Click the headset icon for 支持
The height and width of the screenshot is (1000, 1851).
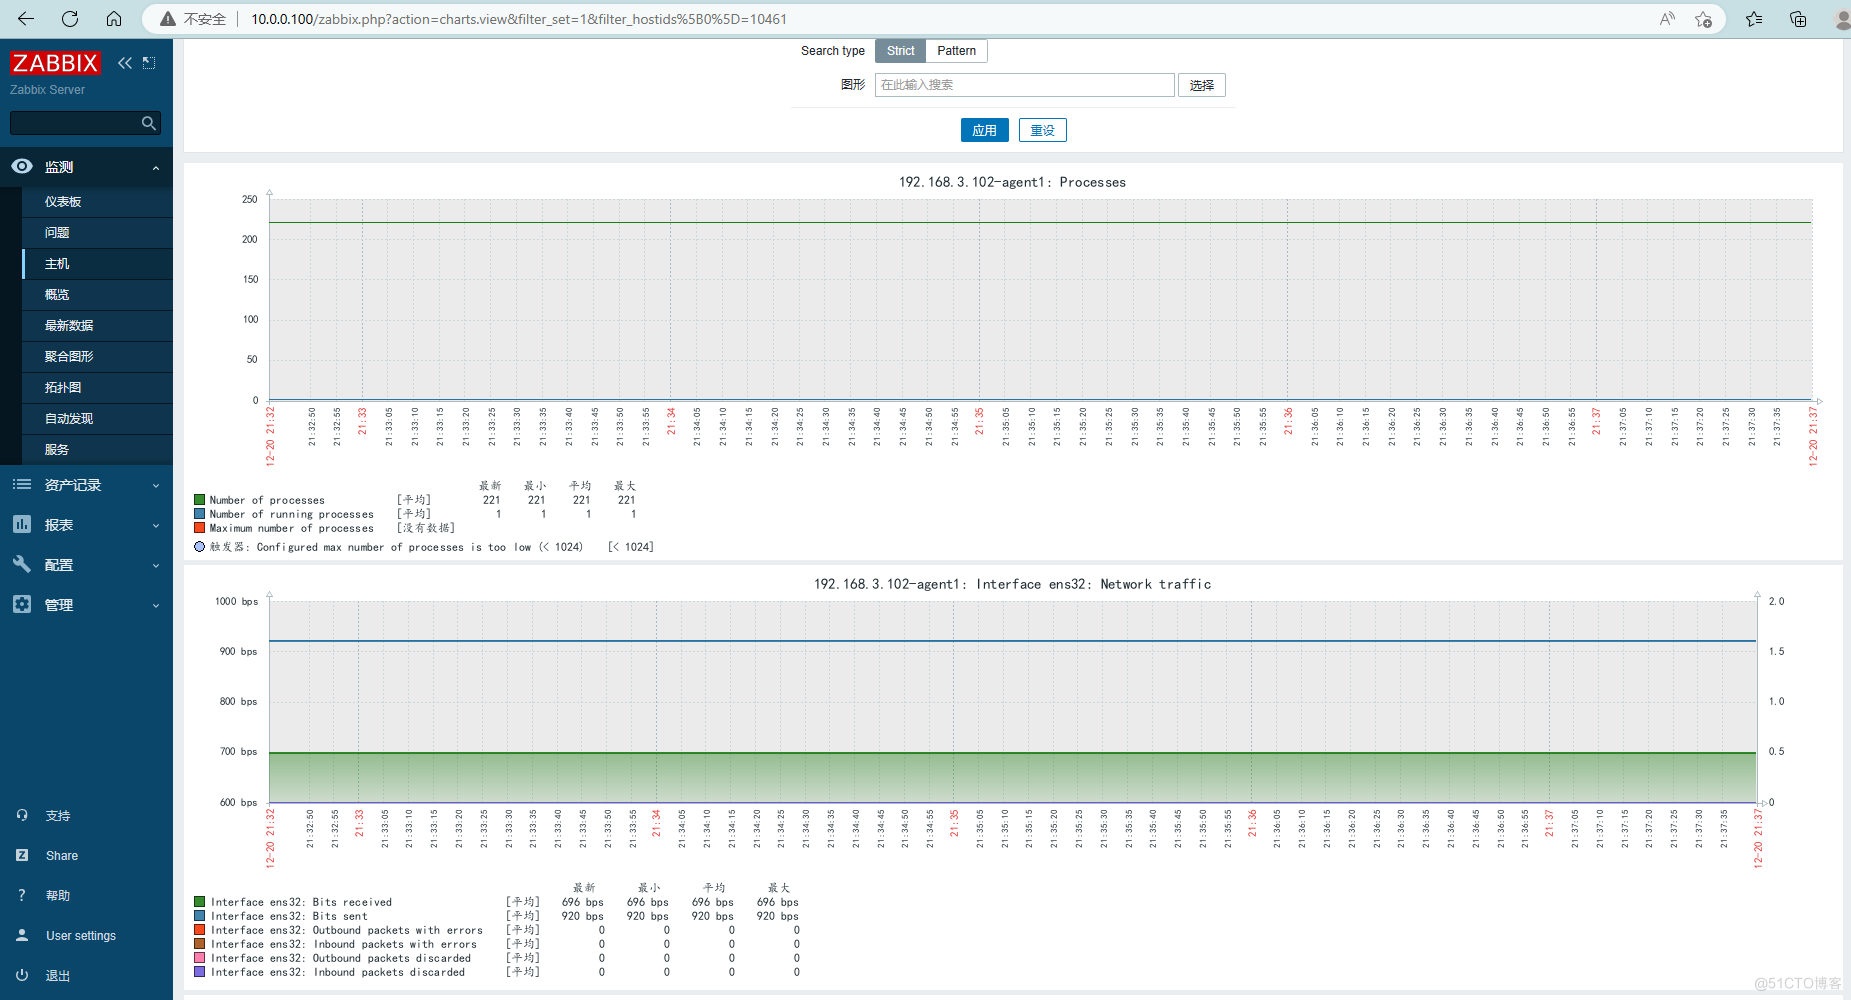[22, 815]
